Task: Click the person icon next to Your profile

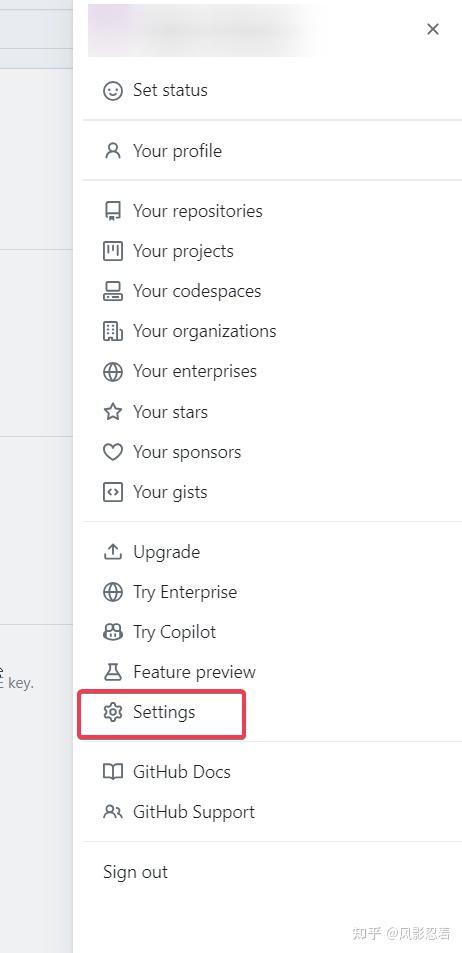Action: click(112, 151)
